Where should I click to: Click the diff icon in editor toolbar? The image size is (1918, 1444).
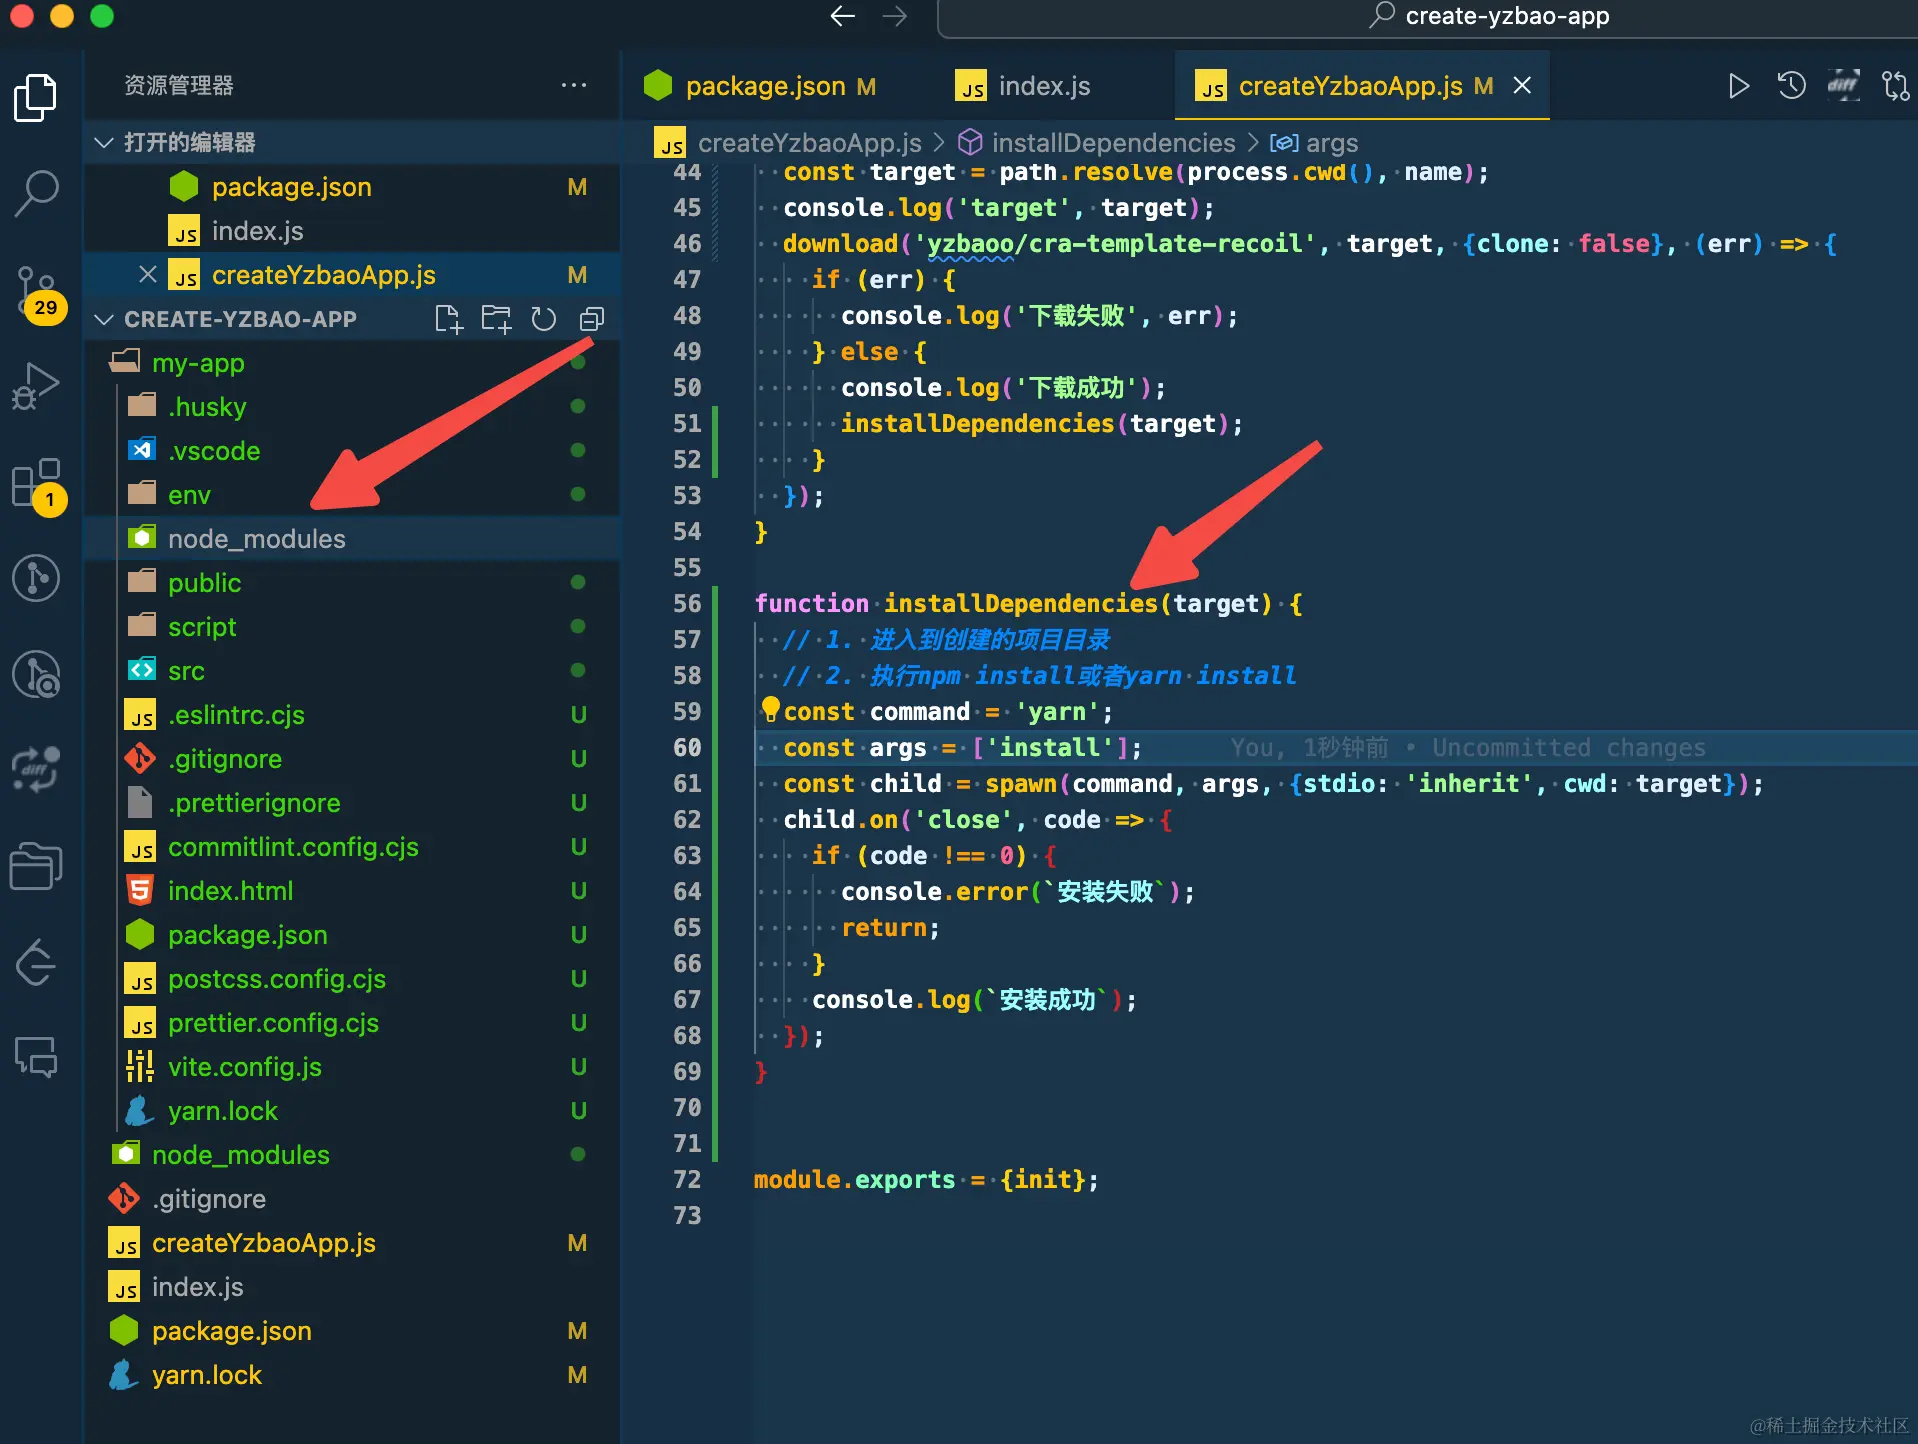pos(1843,86)
